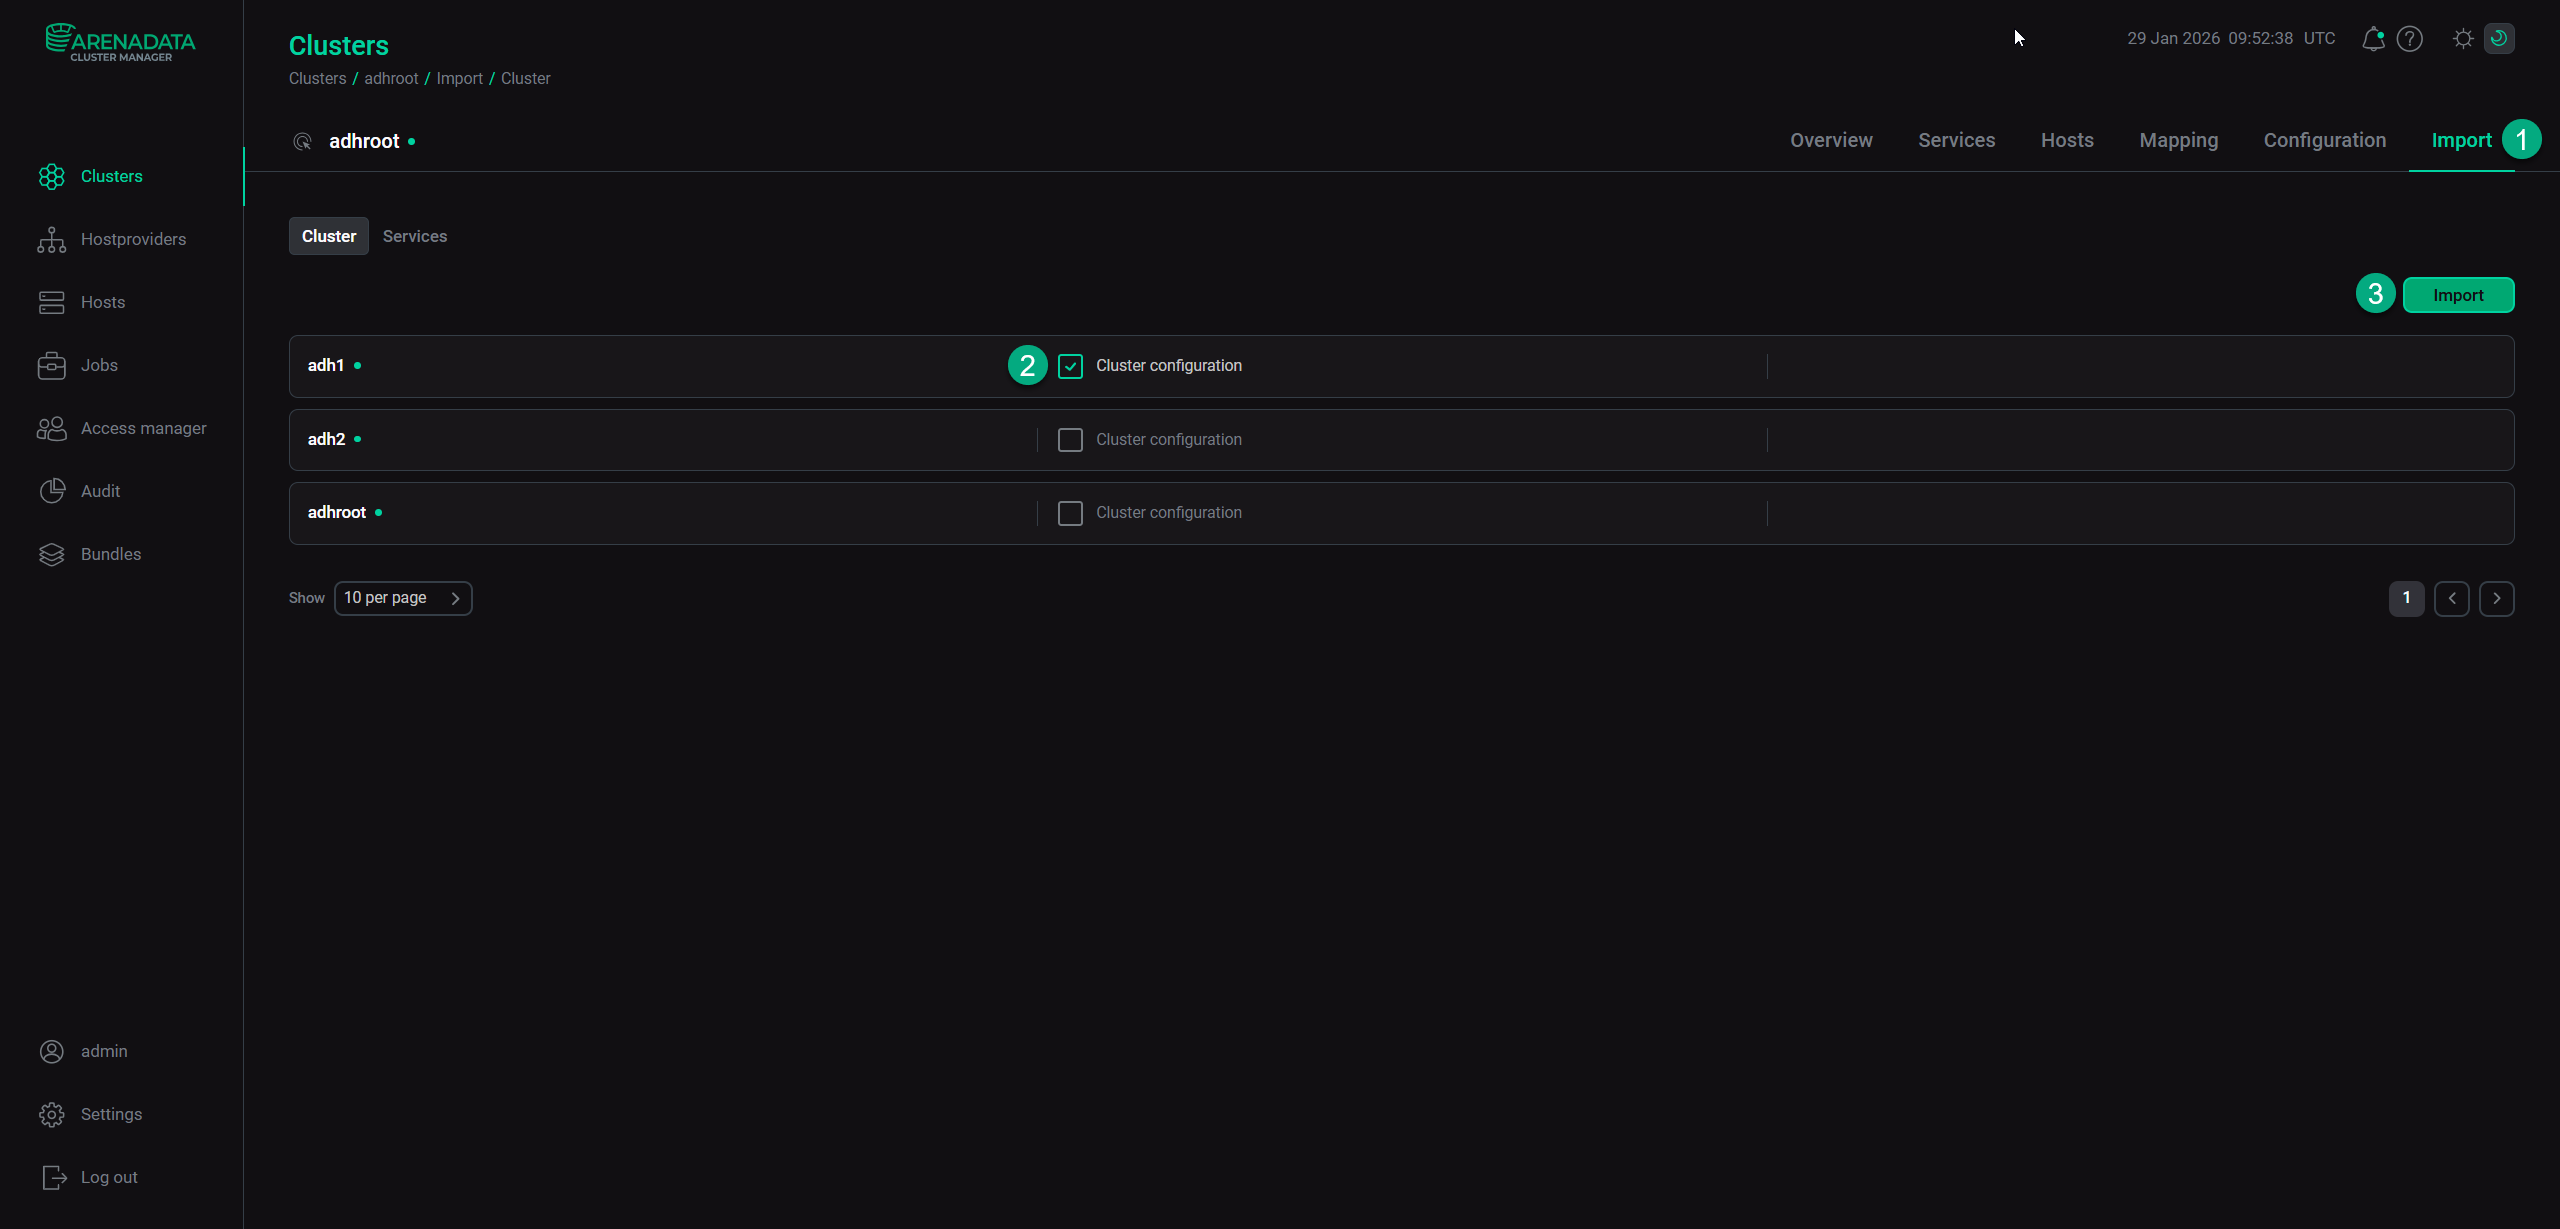Click Log out in the sidebar
This screenshot has width=2560, height=1229.
(109, 1178)
